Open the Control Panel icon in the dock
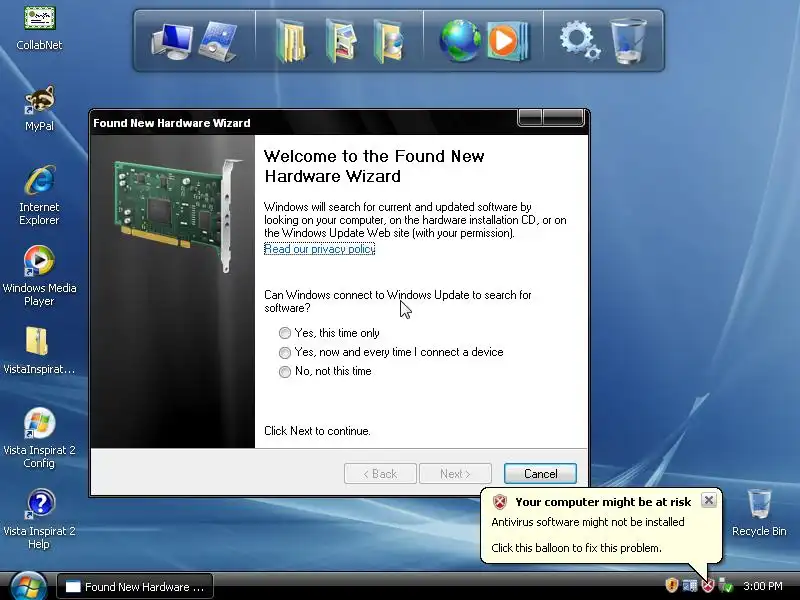800x600 pixels. [218, 42]
